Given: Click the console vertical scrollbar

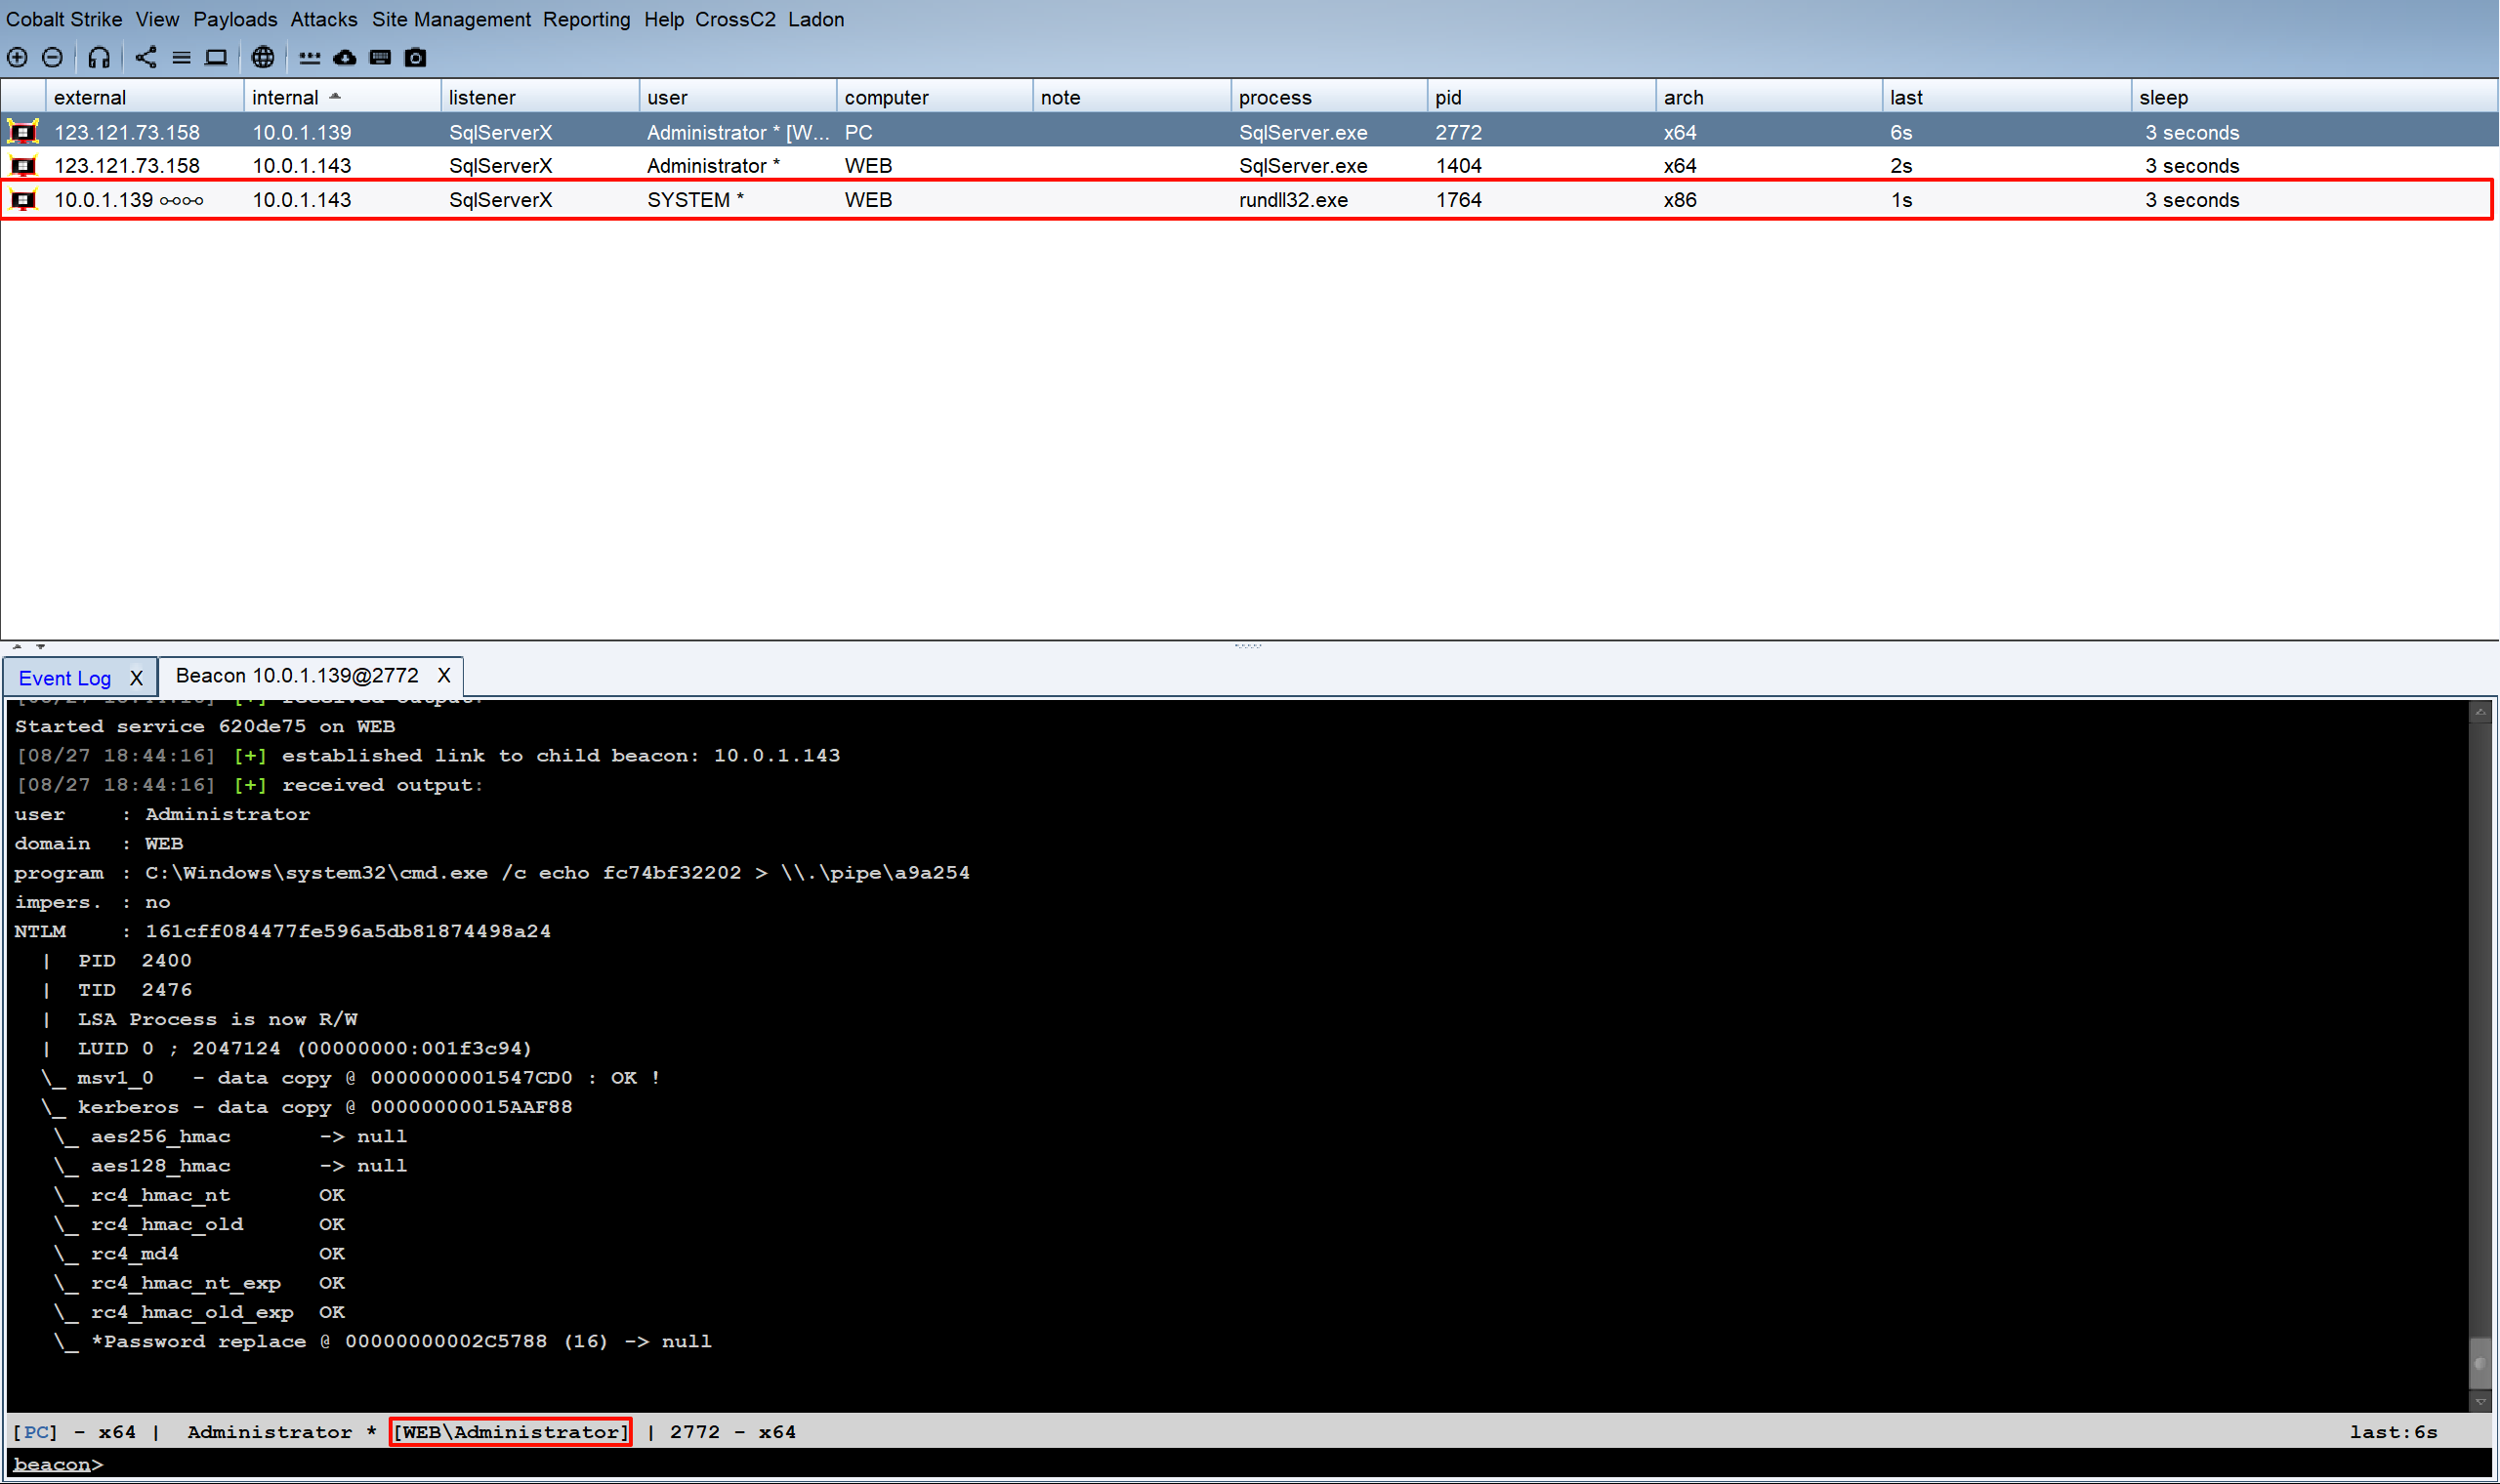Looking at the screenshot, I should pyautogui.click(x=2479, y=1050).
